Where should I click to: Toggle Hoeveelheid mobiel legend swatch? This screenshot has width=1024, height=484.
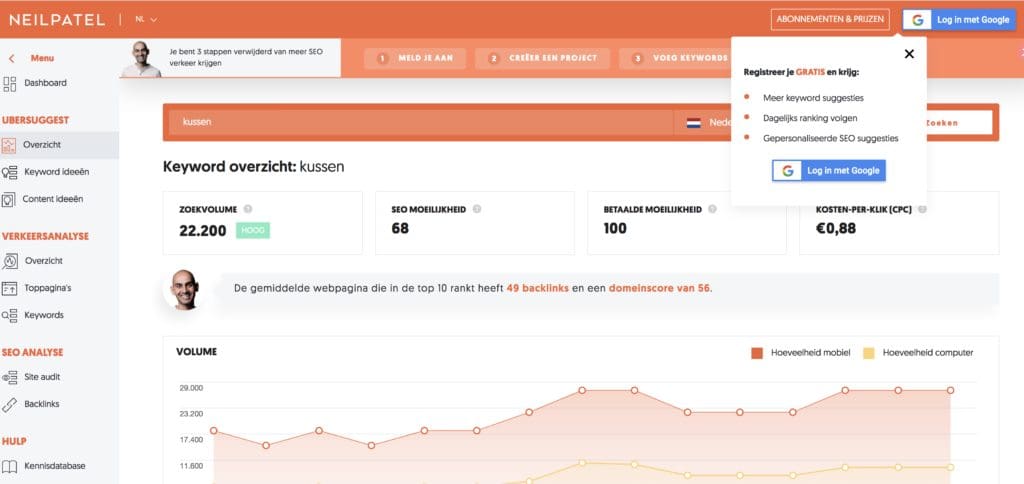click(x=757, y=353)
